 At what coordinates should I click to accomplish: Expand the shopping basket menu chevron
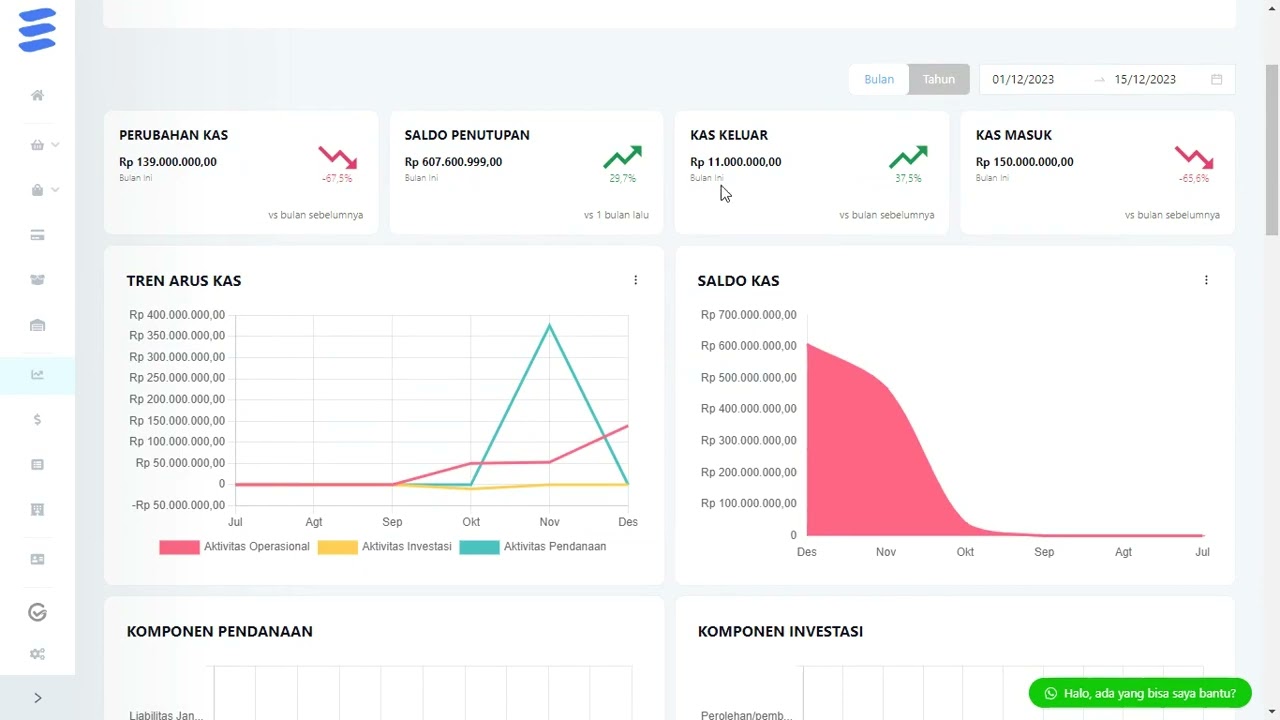(x=55, y=145)
